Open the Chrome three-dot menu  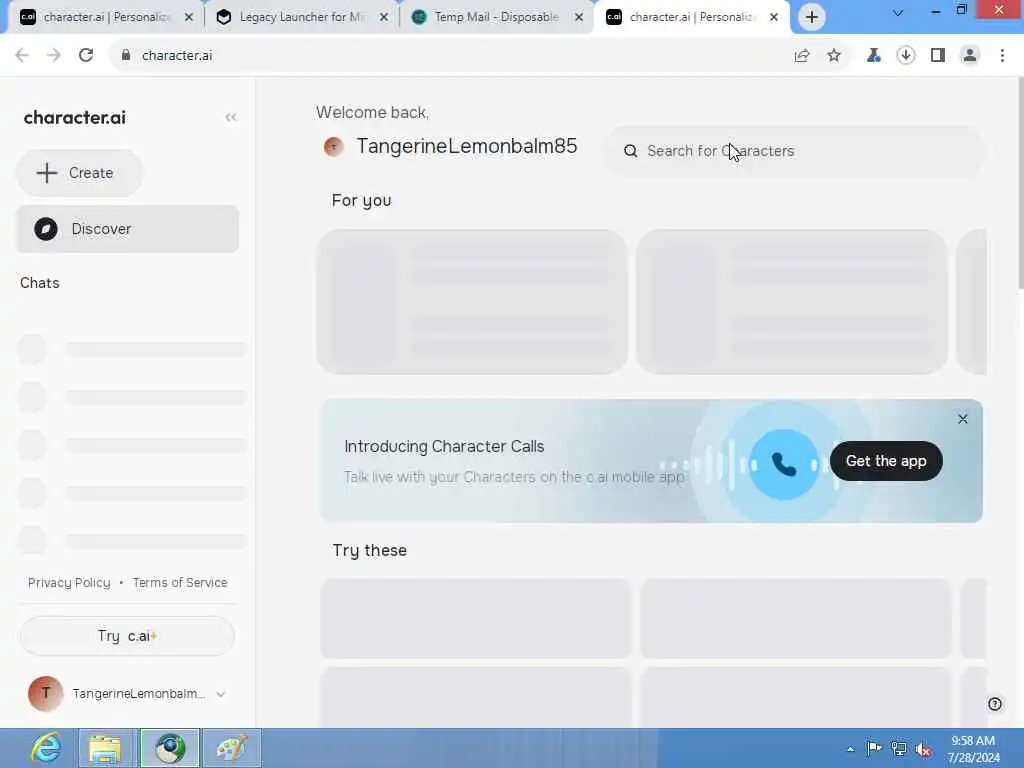(1002, 56)
